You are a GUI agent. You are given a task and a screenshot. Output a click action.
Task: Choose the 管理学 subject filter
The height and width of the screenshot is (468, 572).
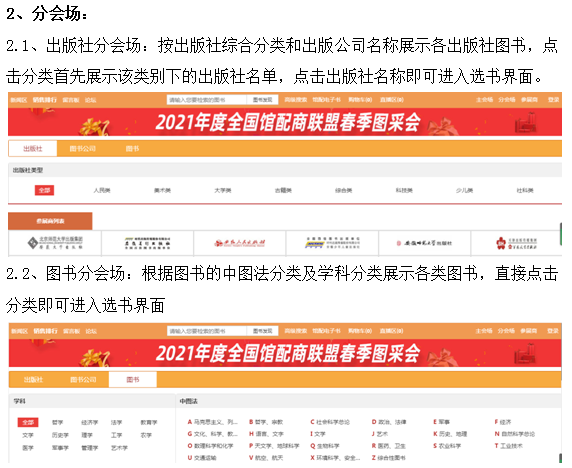point(90,448)
